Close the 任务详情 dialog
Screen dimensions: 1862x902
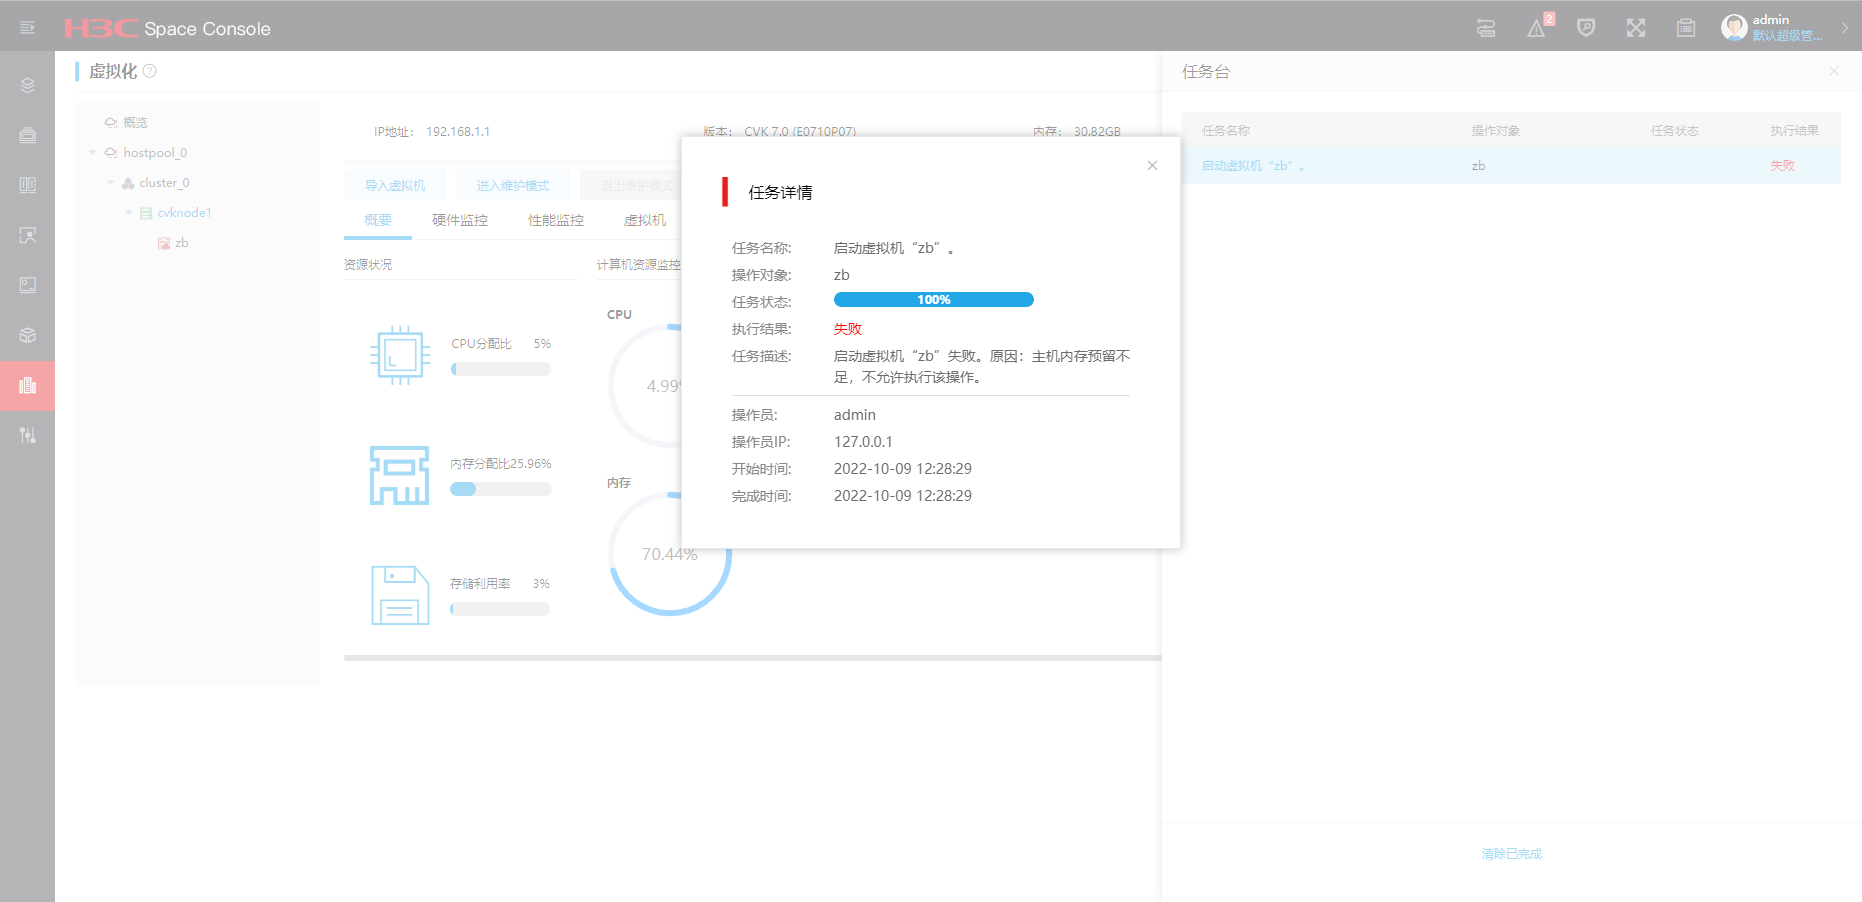click(1152, 165)
